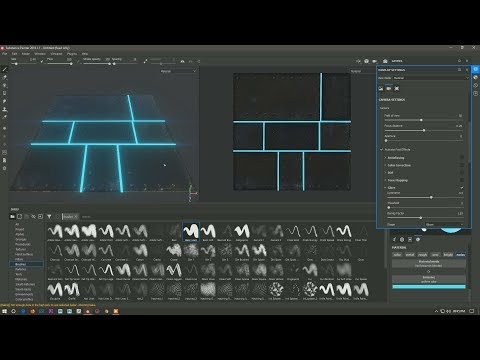Enable the Antialiasing checkbox
Image resolution: width=480 pixels, height=360 pixels.
click(462, 157)
